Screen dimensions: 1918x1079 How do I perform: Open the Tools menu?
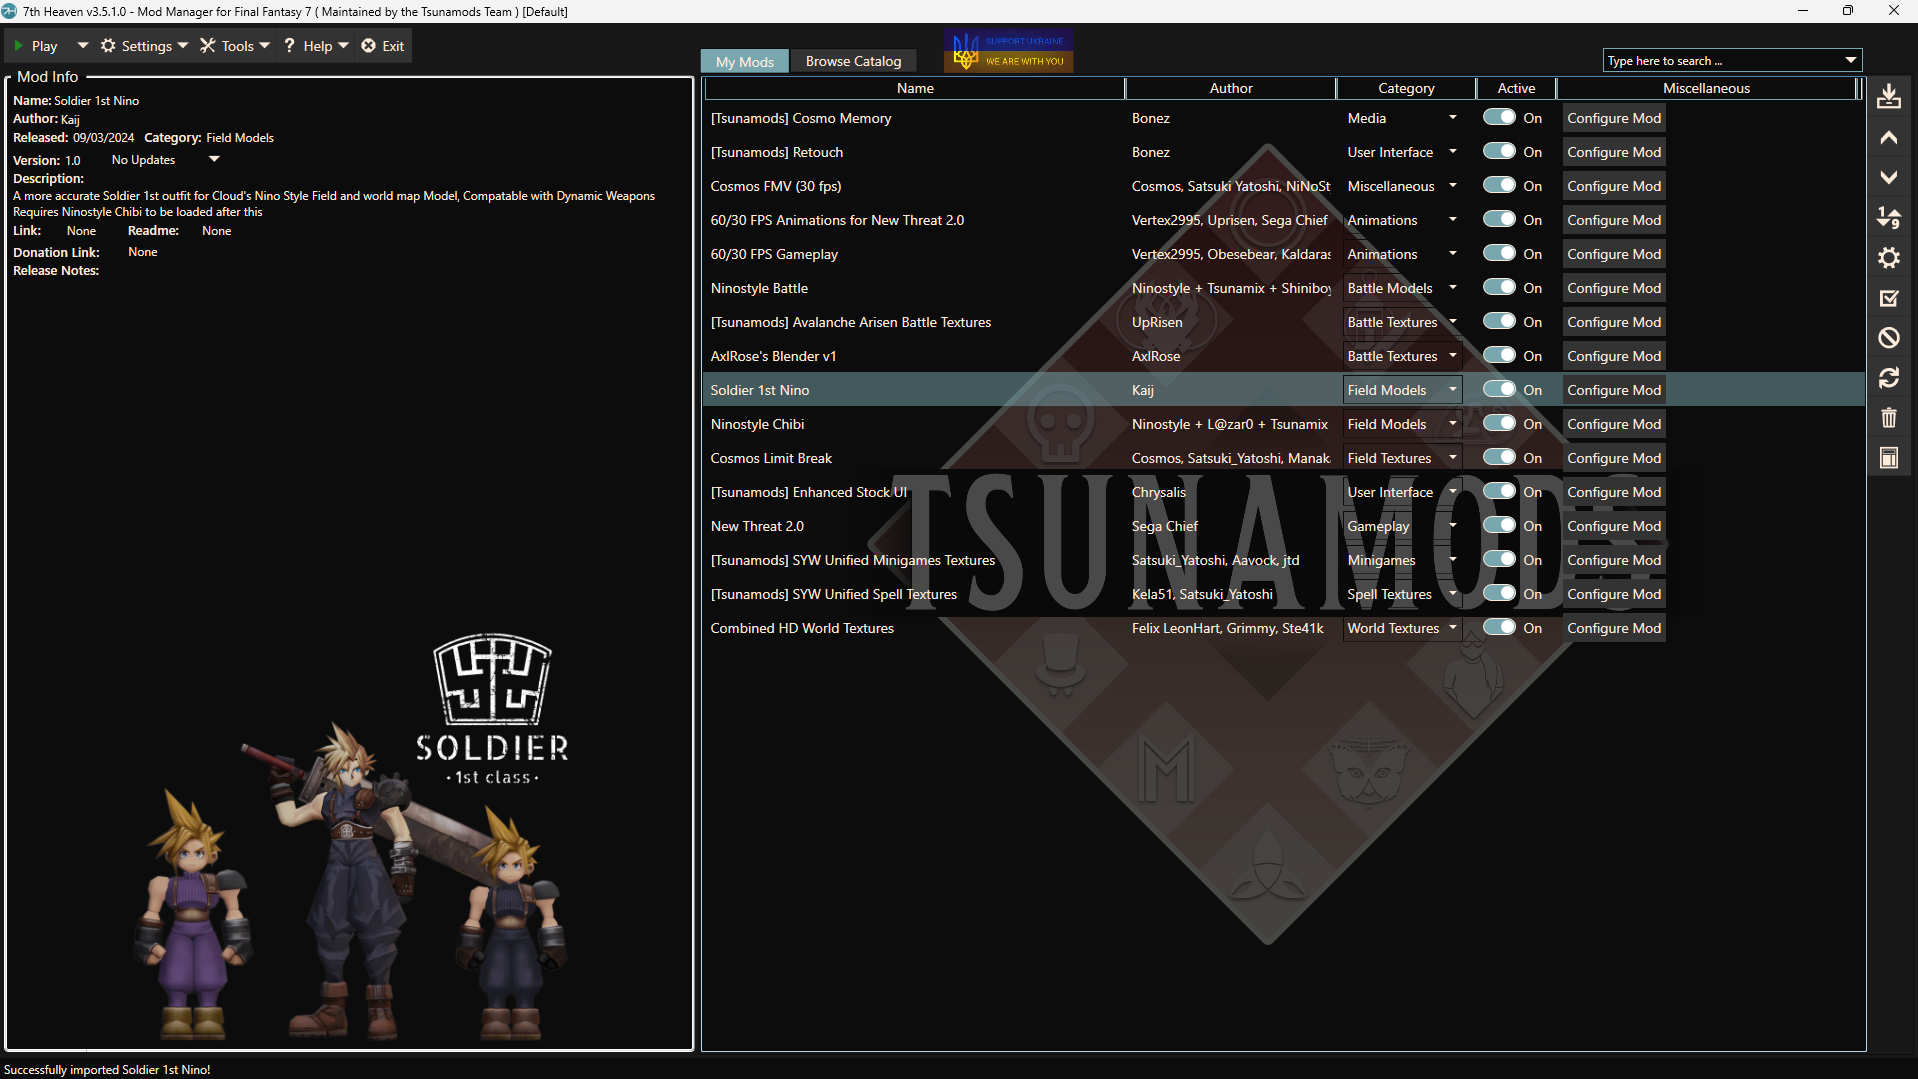coord(235,46)
